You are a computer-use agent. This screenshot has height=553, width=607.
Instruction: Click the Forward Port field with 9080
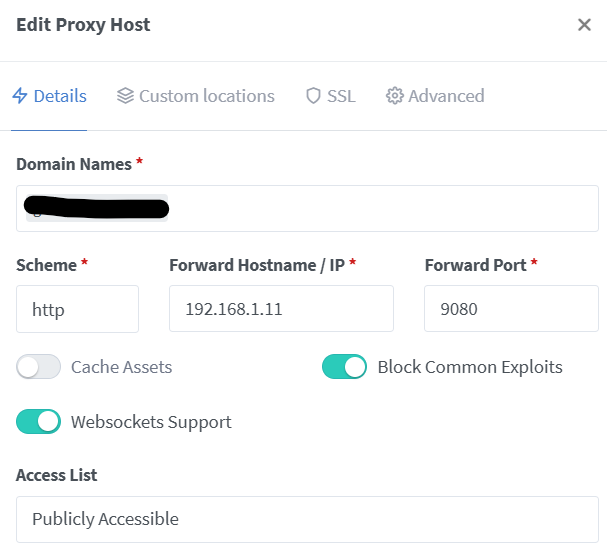pyautogui.click(x=511, y=309)
